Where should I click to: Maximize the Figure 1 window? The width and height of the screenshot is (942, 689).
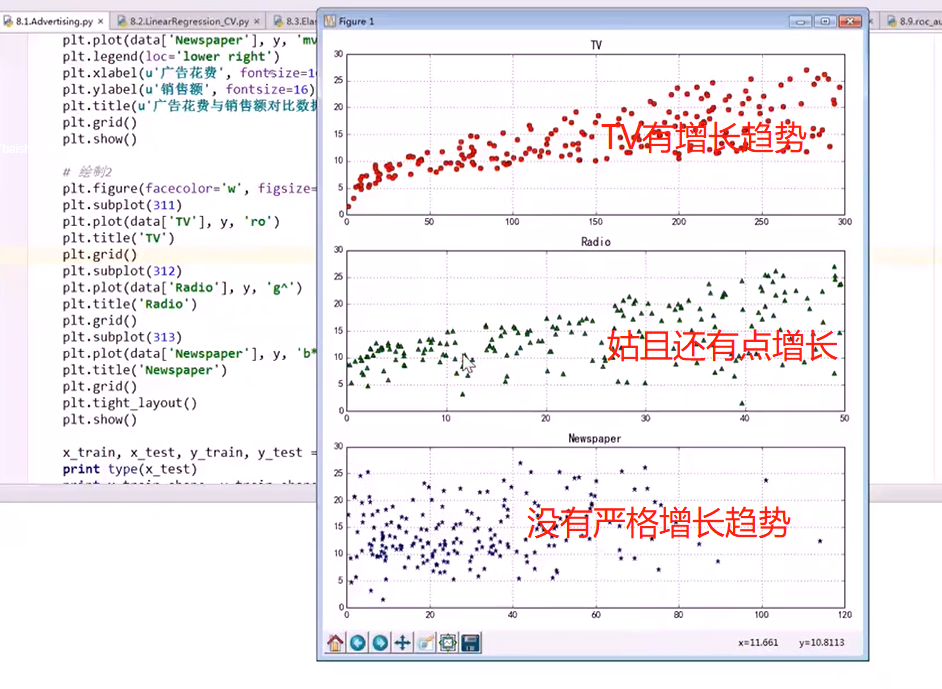[x=825, y=21]
